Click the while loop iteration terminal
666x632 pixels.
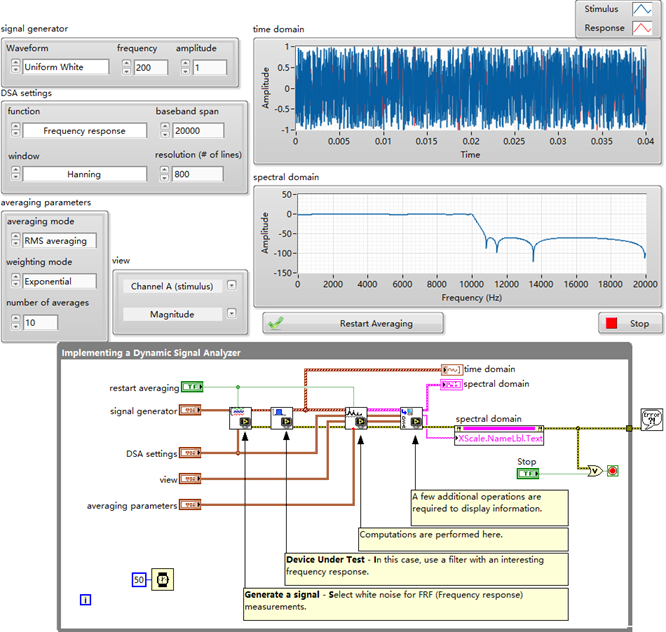pyautogui.click(x=86, y=600)
